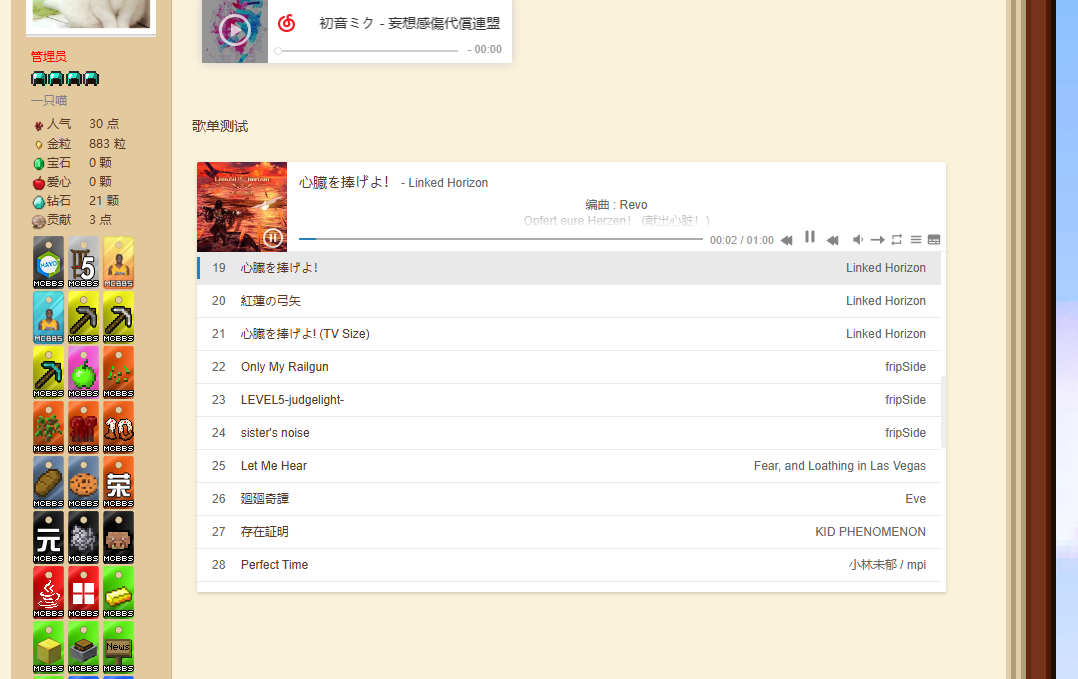
Task: Click the 初音ミク track progress bar
Action: tap(366, 51)
